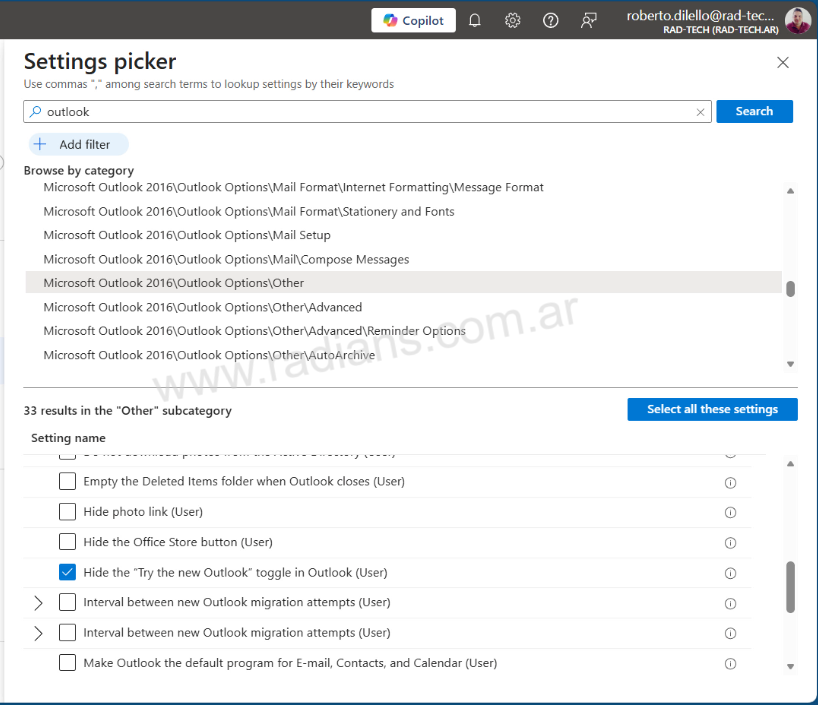Select Outlook Options\Other\Advanced category

pyautogui.click(x=202, y=307)
